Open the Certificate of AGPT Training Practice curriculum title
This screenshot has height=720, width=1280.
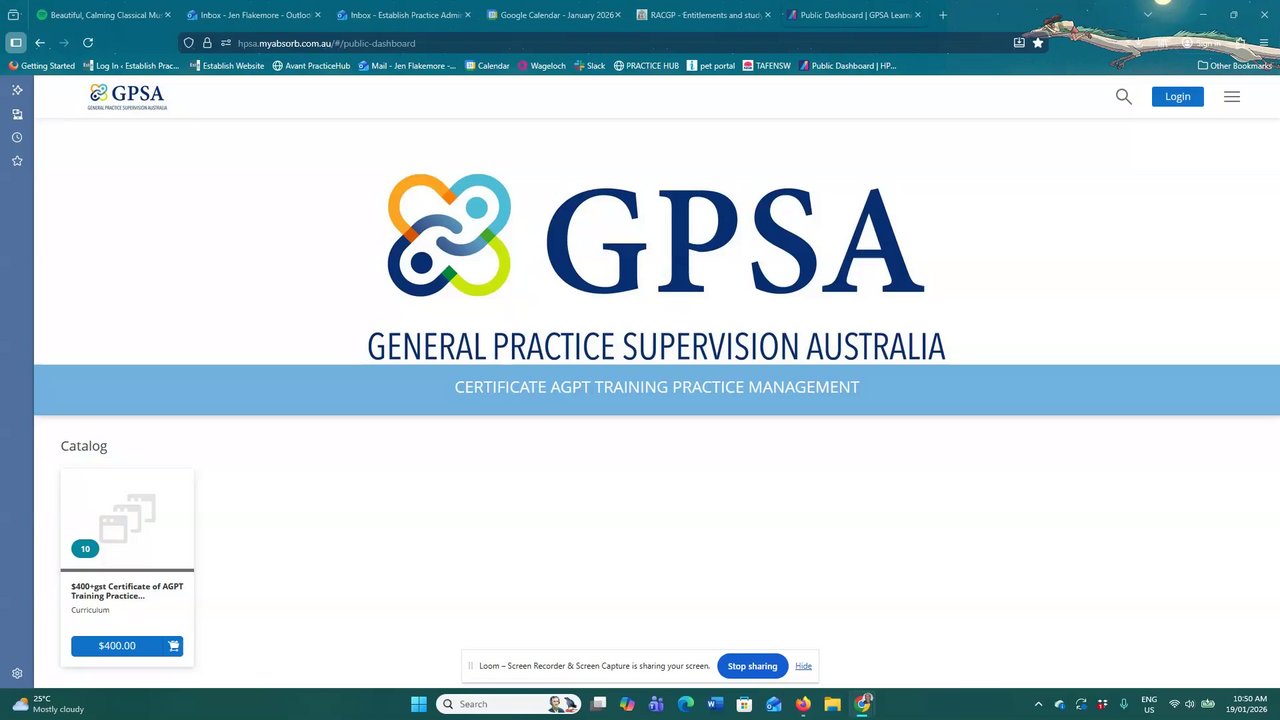click(x=127, y=591)
